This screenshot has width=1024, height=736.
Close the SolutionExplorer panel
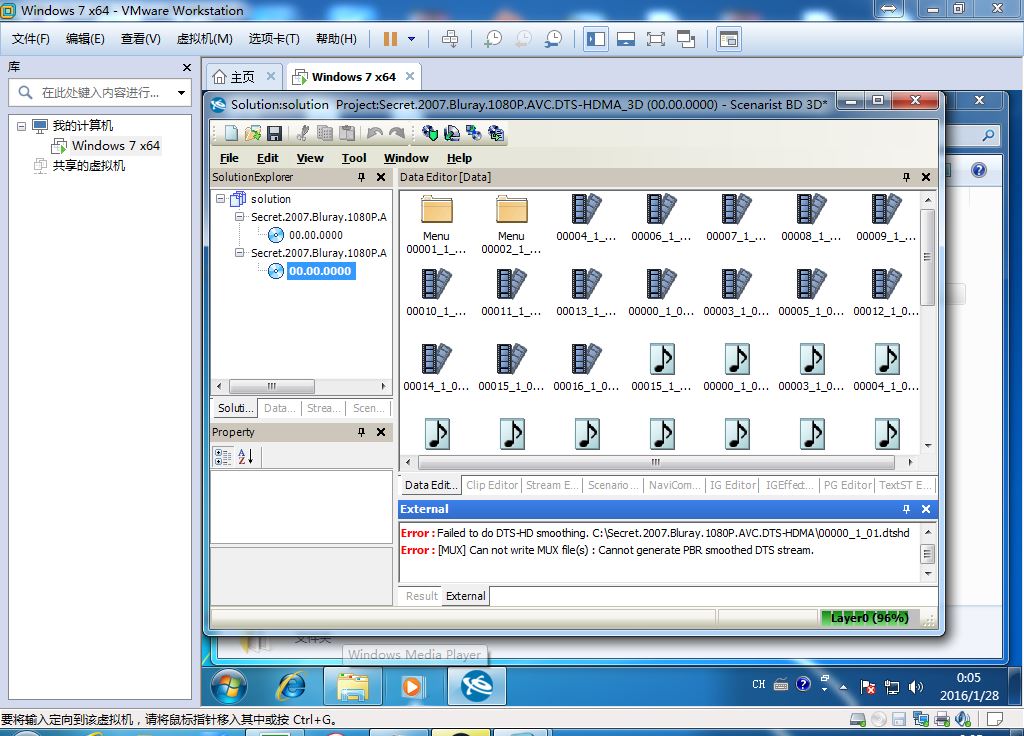(x=381, y=177)
